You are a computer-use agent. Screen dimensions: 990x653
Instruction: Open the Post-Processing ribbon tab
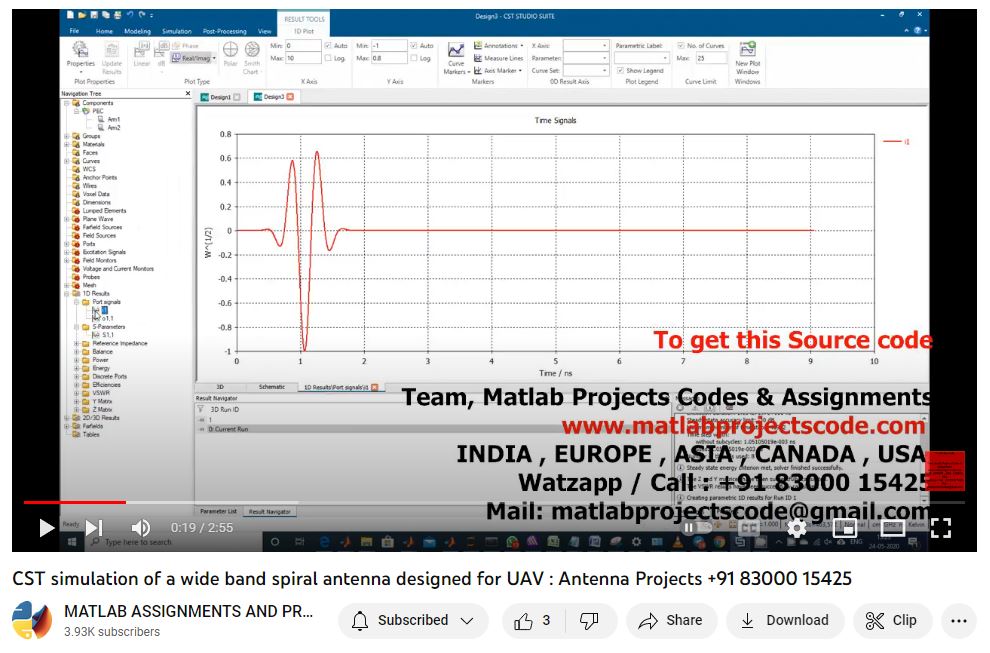(x=222, y=31)
